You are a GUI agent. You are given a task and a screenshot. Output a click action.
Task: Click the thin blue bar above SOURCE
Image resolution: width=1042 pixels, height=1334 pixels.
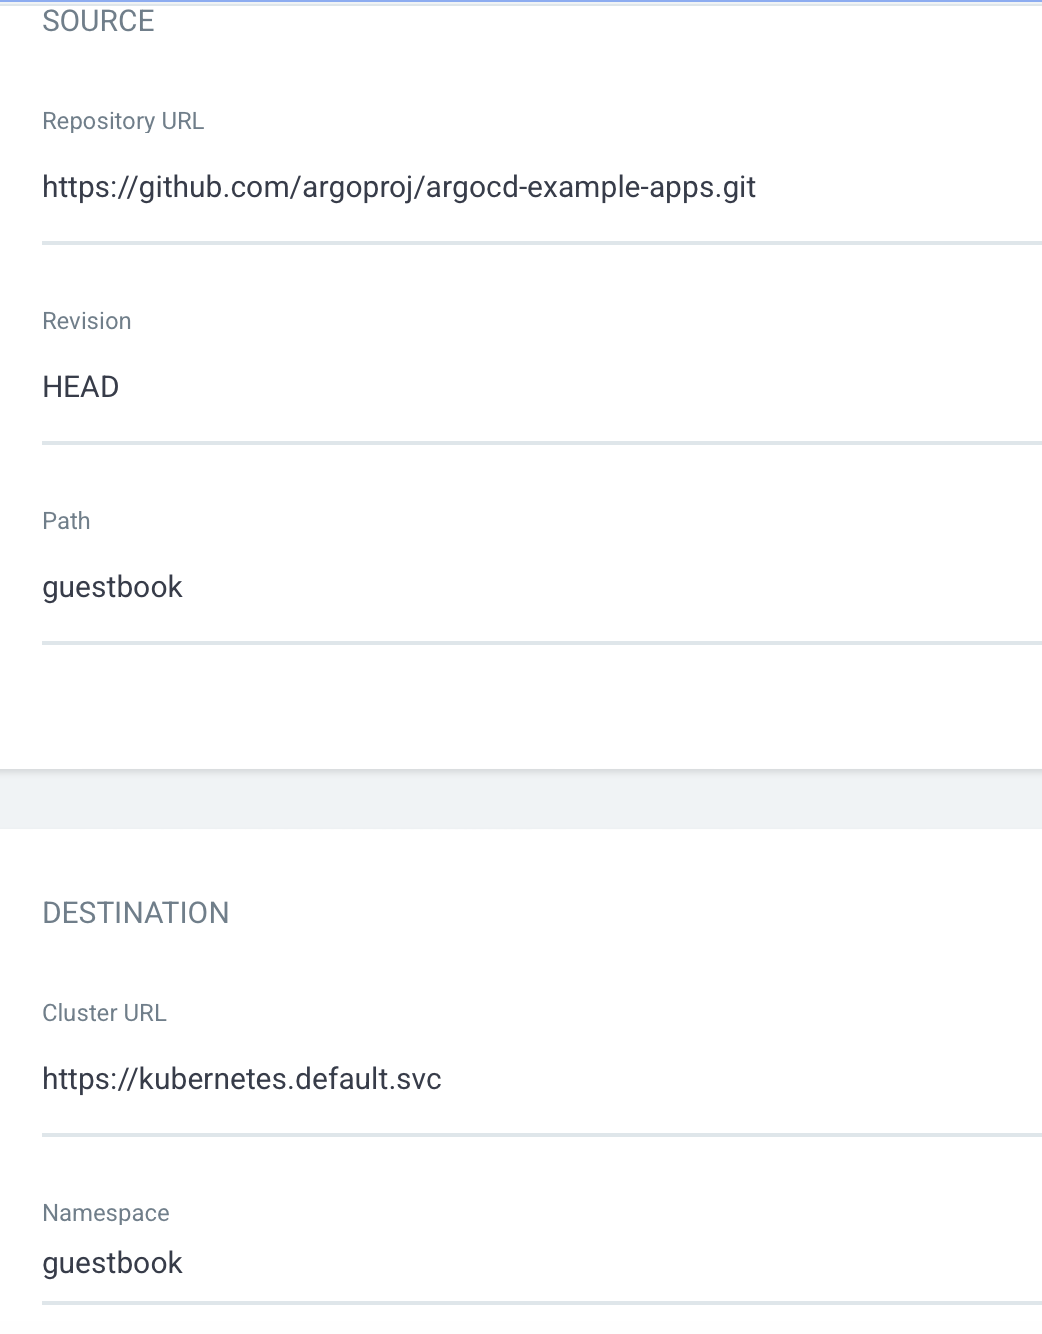pos(521,3)
